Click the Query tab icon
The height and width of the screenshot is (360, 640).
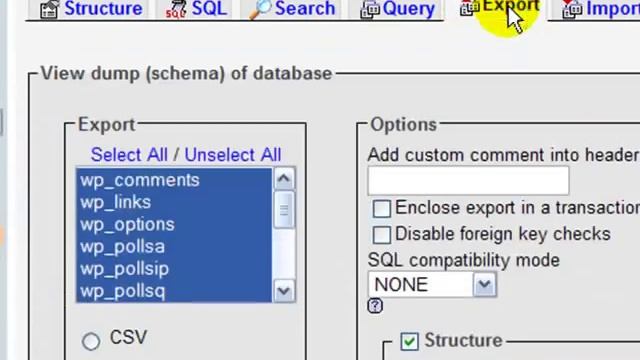370,10
